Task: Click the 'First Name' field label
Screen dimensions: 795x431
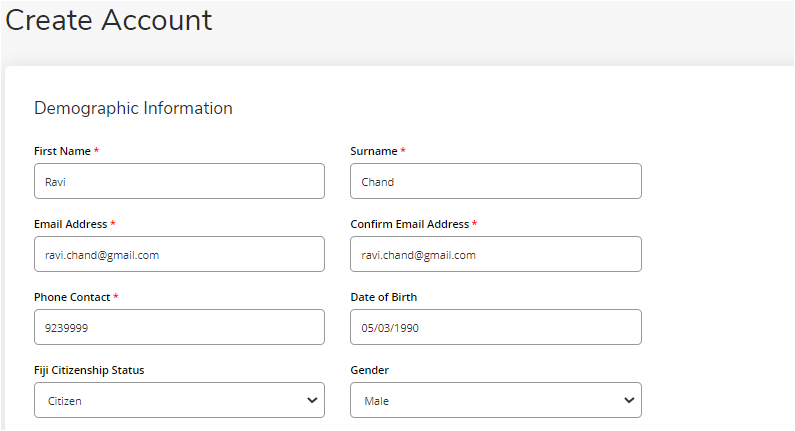Action: click(x=62, y=151)
